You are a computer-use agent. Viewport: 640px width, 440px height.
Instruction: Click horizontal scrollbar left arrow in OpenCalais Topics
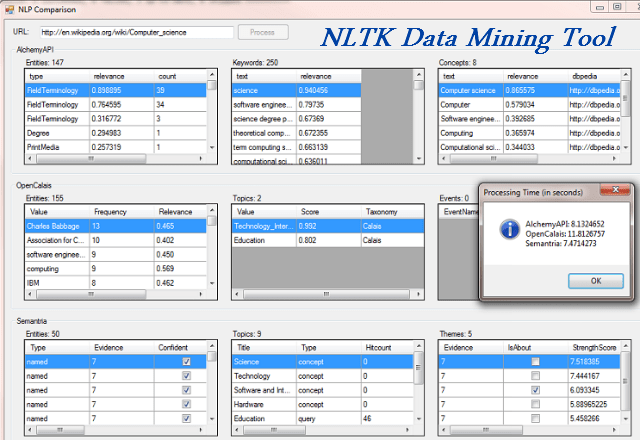(x=237, y=294)
